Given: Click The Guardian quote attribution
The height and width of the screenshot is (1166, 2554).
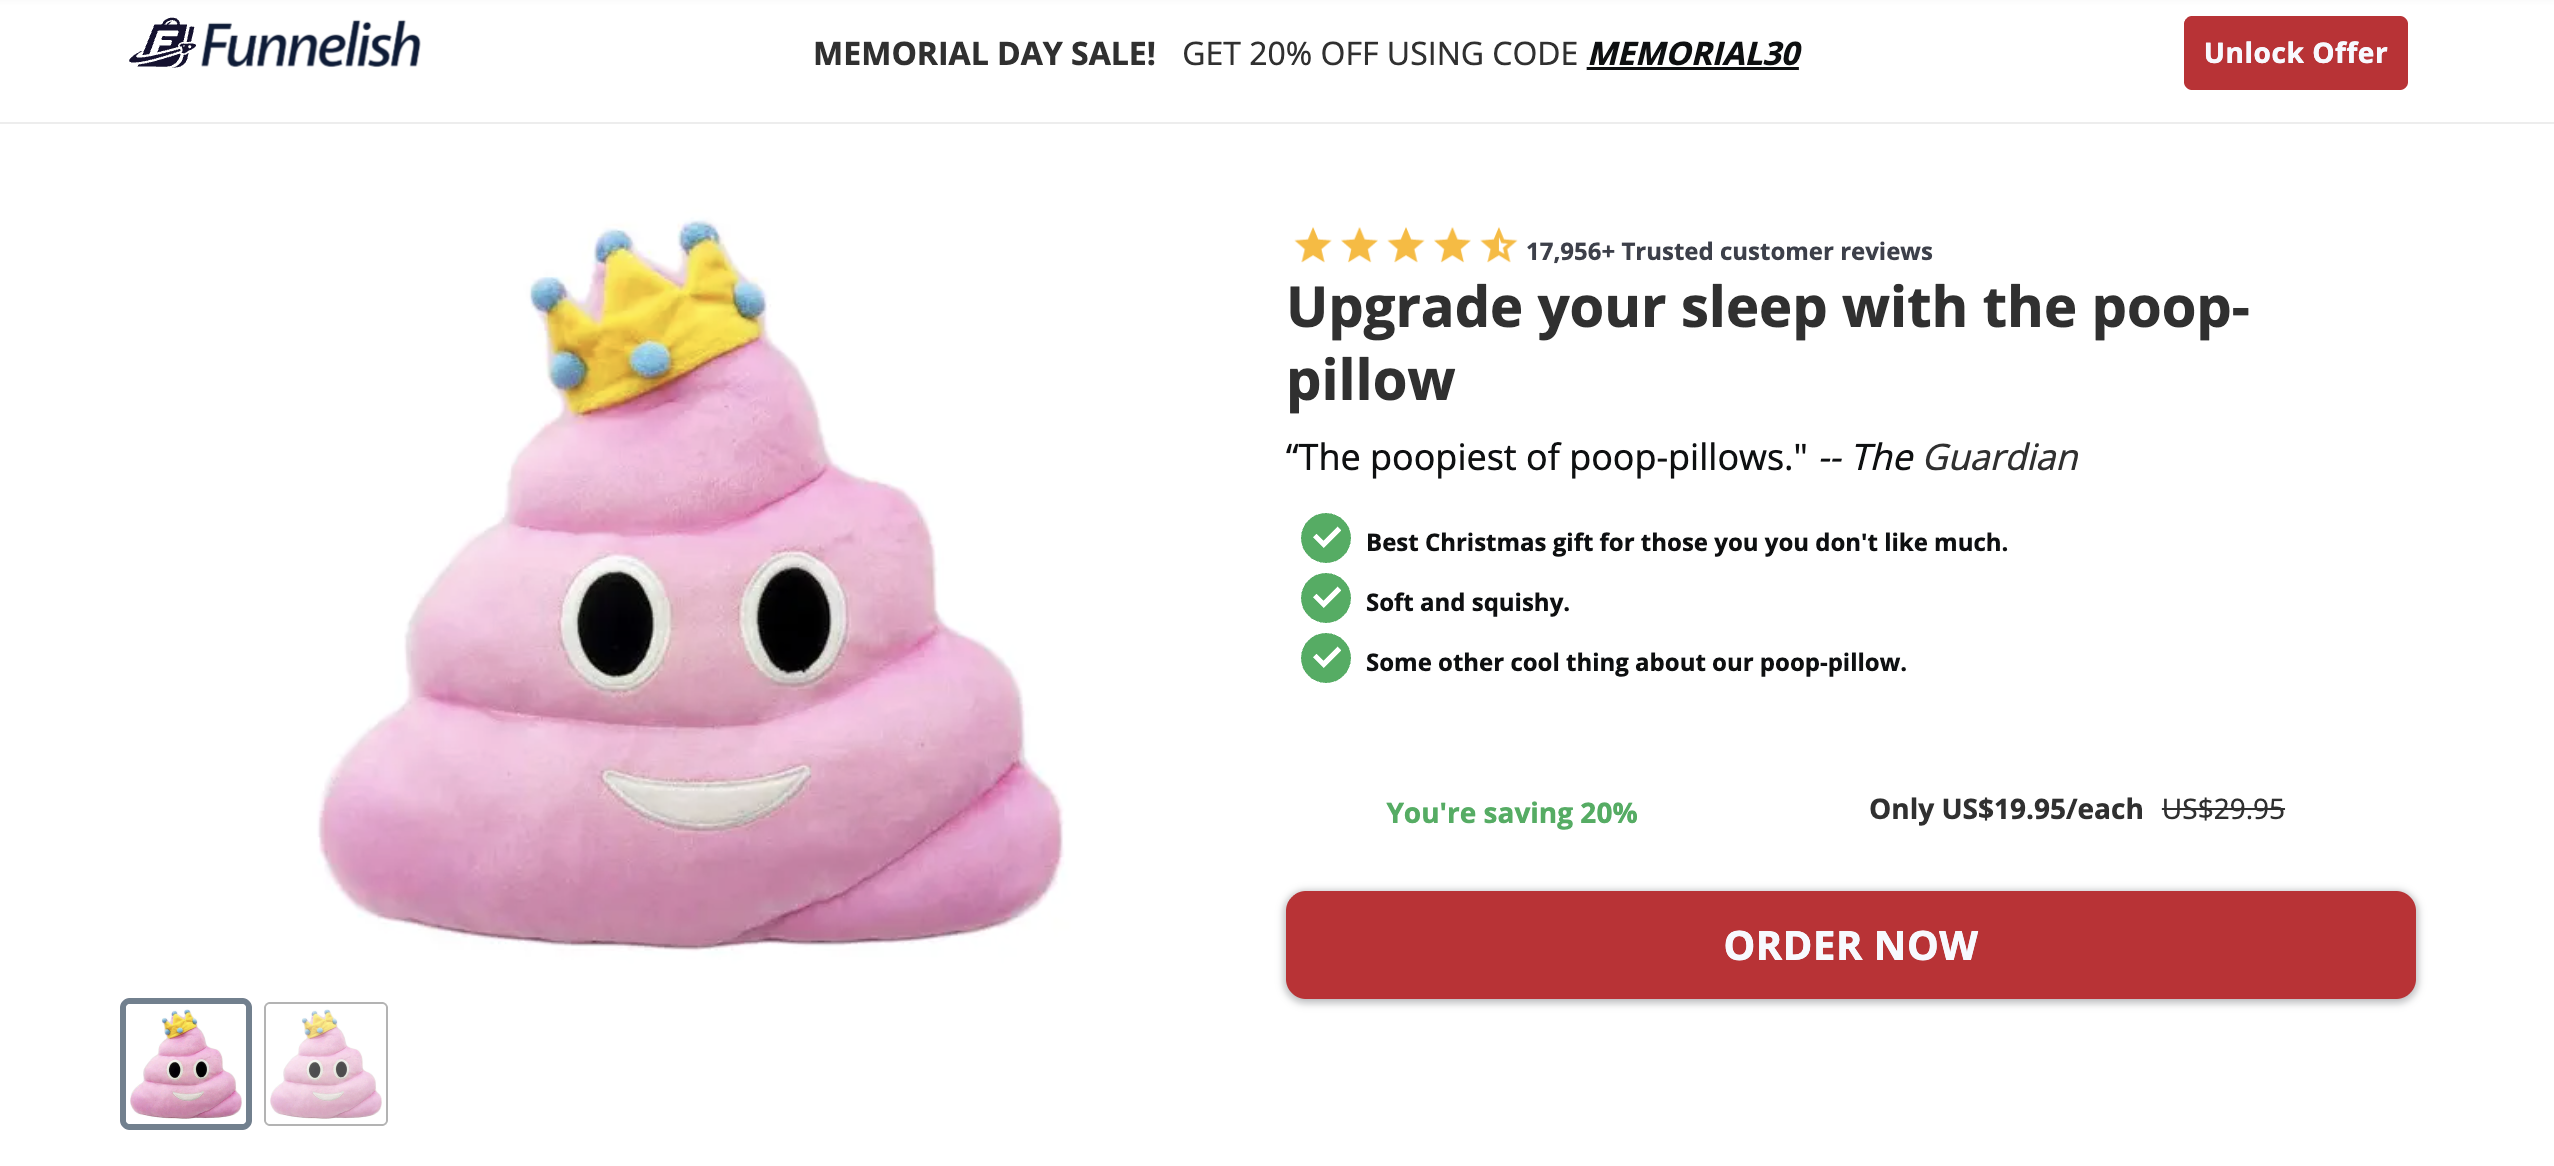Looking at the screenshot, I should [1964, 458].
